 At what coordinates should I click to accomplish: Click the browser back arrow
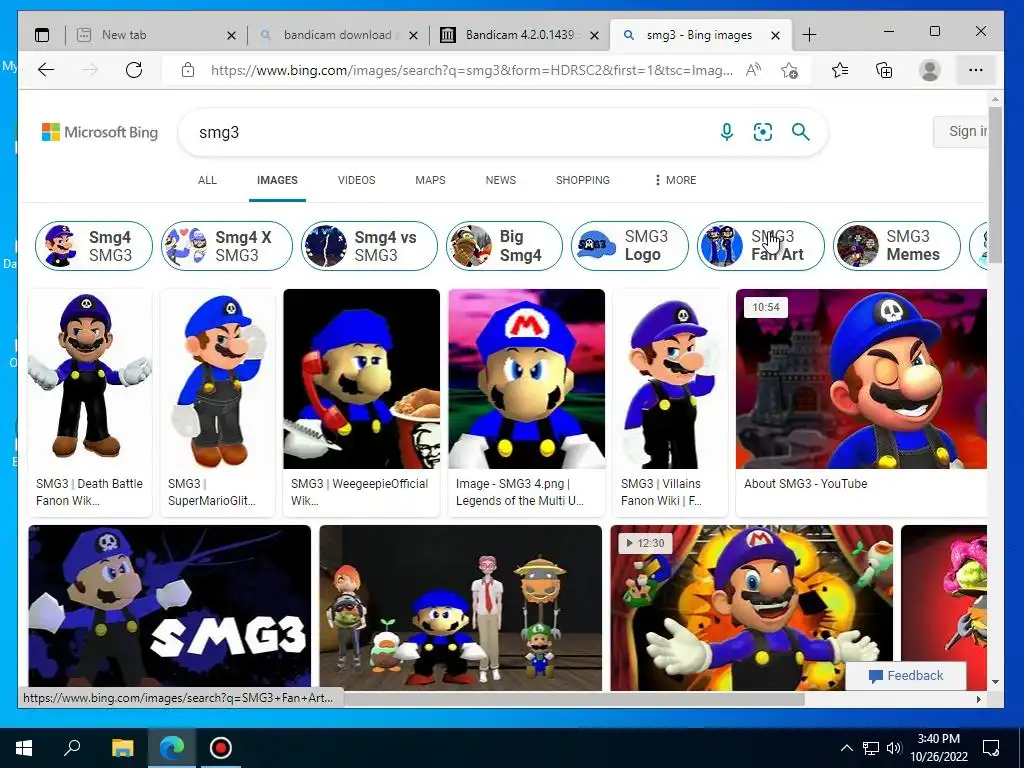[46, 70]
